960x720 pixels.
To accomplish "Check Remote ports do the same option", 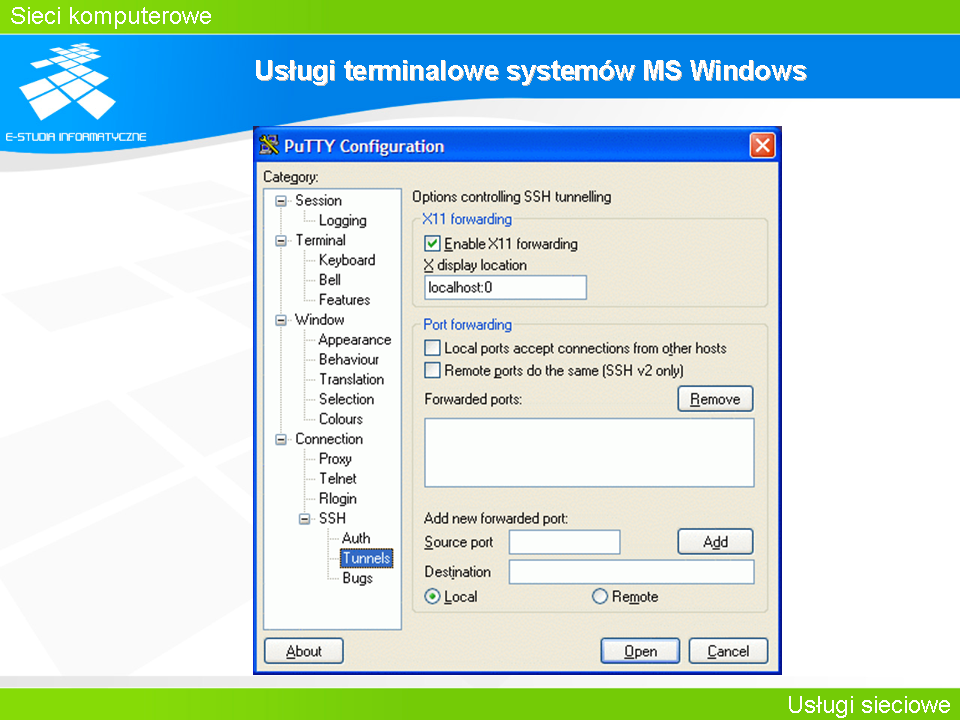I will [432, 370].
